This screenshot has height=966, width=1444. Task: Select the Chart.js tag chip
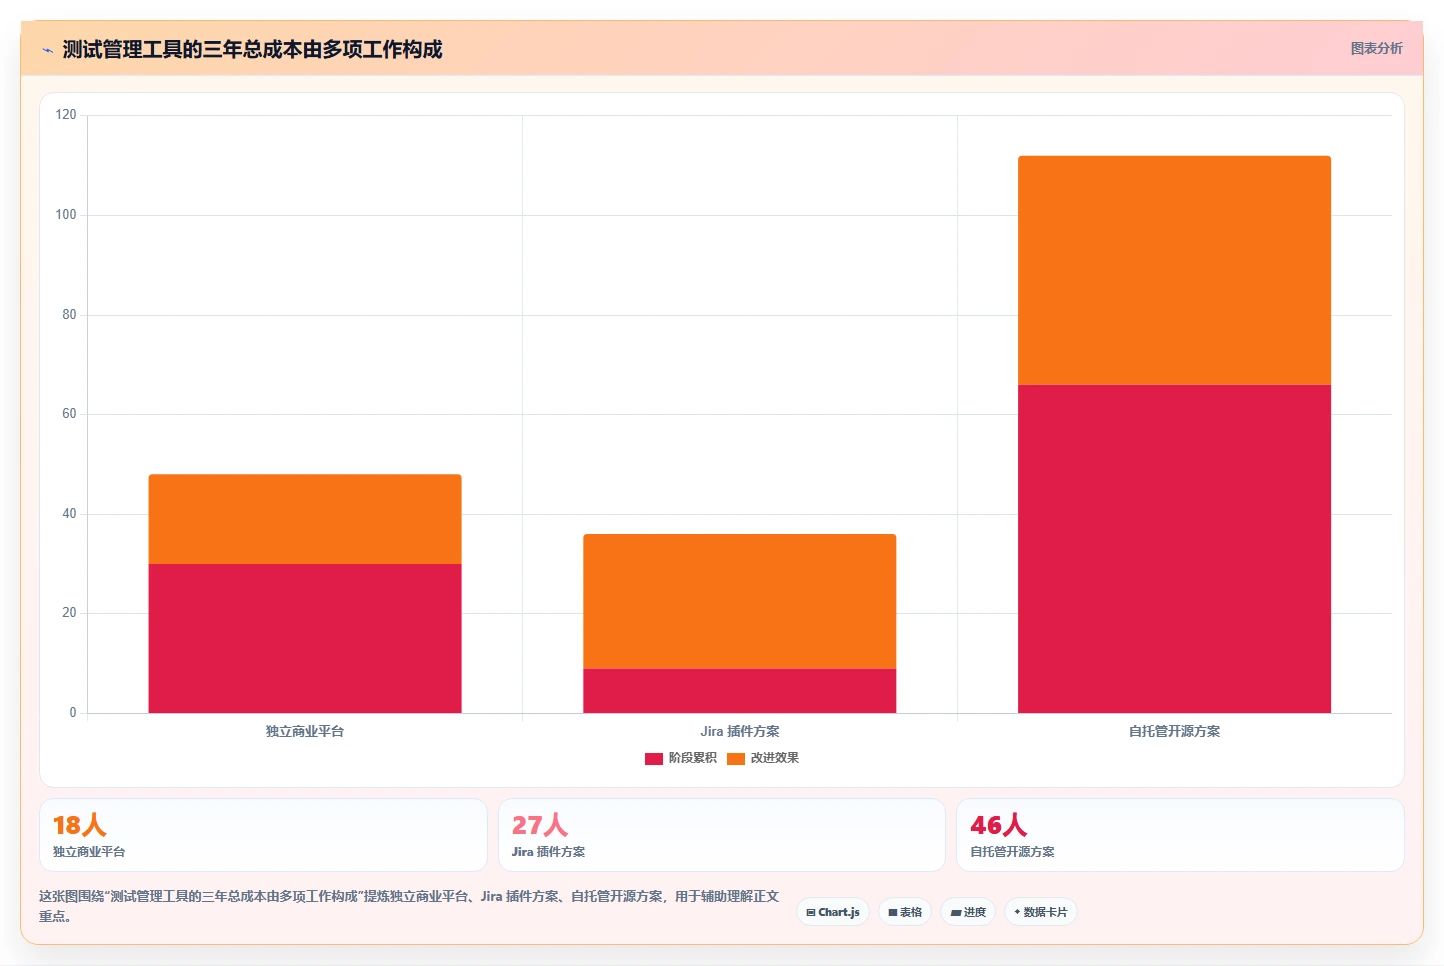coord(833,912)
